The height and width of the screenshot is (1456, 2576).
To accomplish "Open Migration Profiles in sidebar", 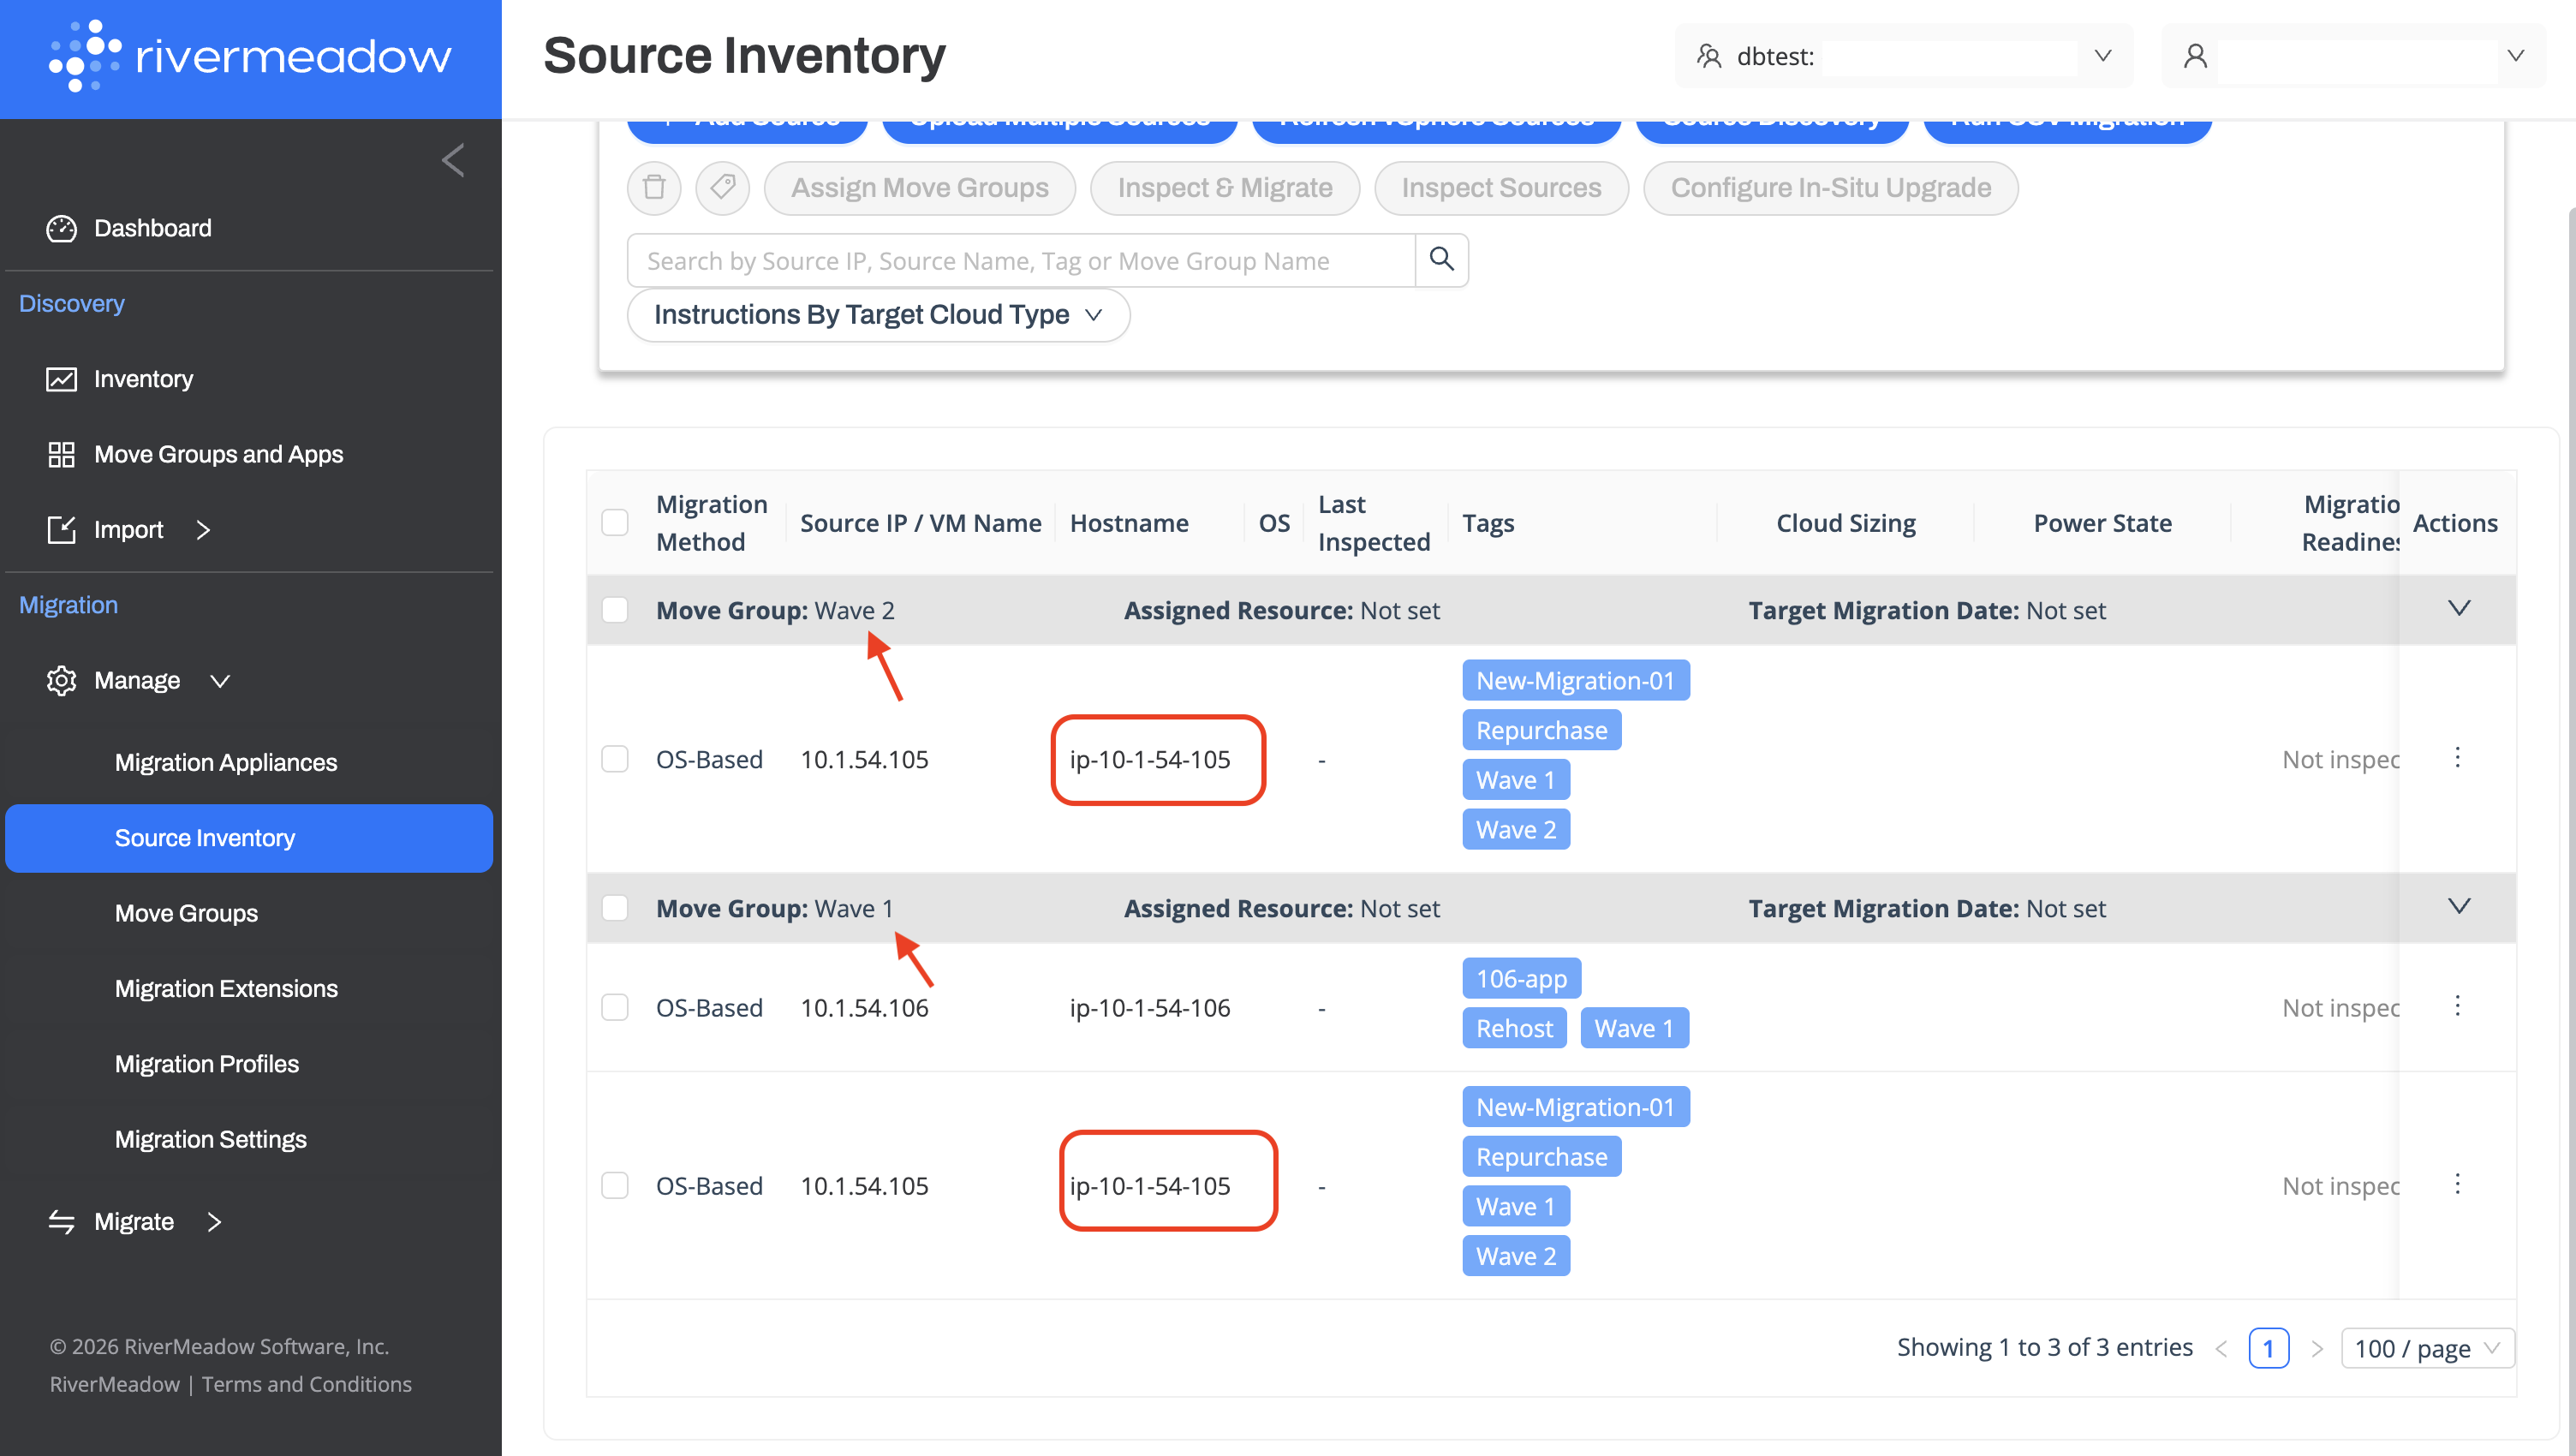I will pos(207,1064).
